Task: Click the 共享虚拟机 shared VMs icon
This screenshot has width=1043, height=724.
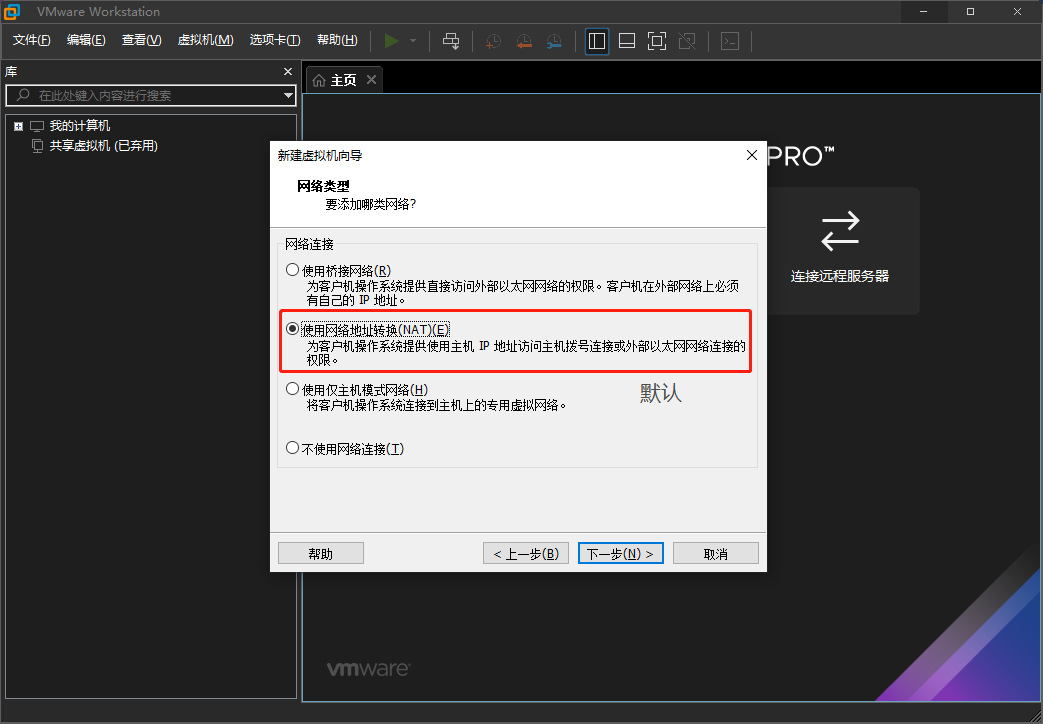Action: pyautogui.click(x=38, y=146)
